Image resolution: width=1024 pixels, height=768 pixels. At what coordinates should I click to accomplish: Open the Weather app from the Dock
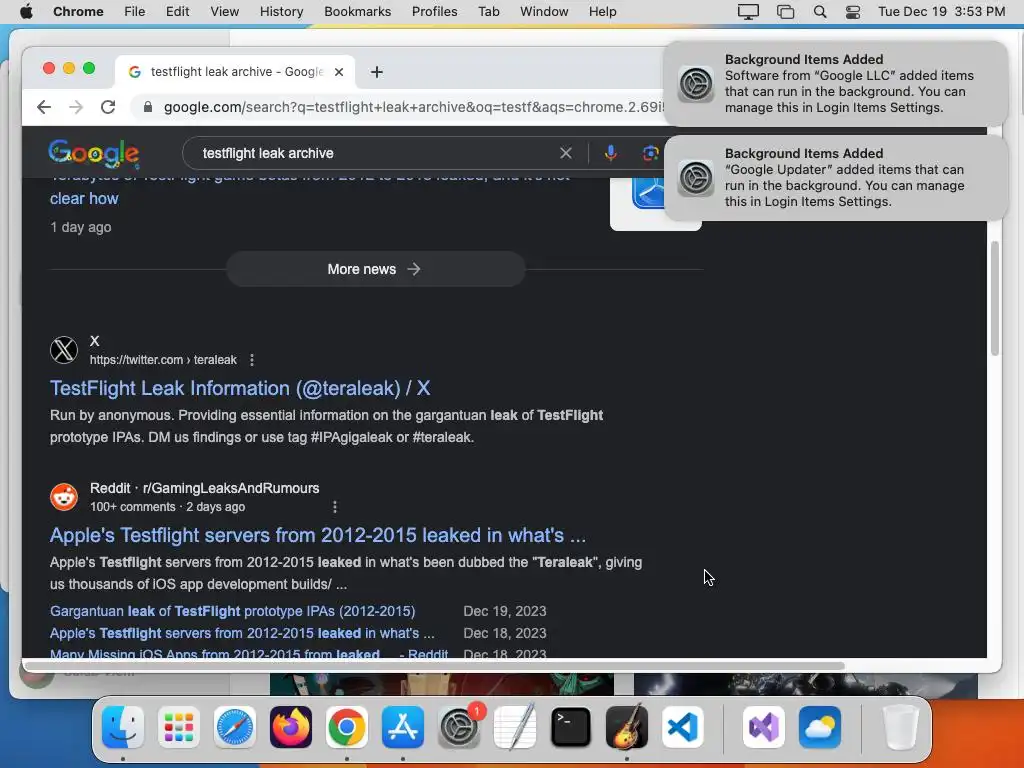click(820, 727)
